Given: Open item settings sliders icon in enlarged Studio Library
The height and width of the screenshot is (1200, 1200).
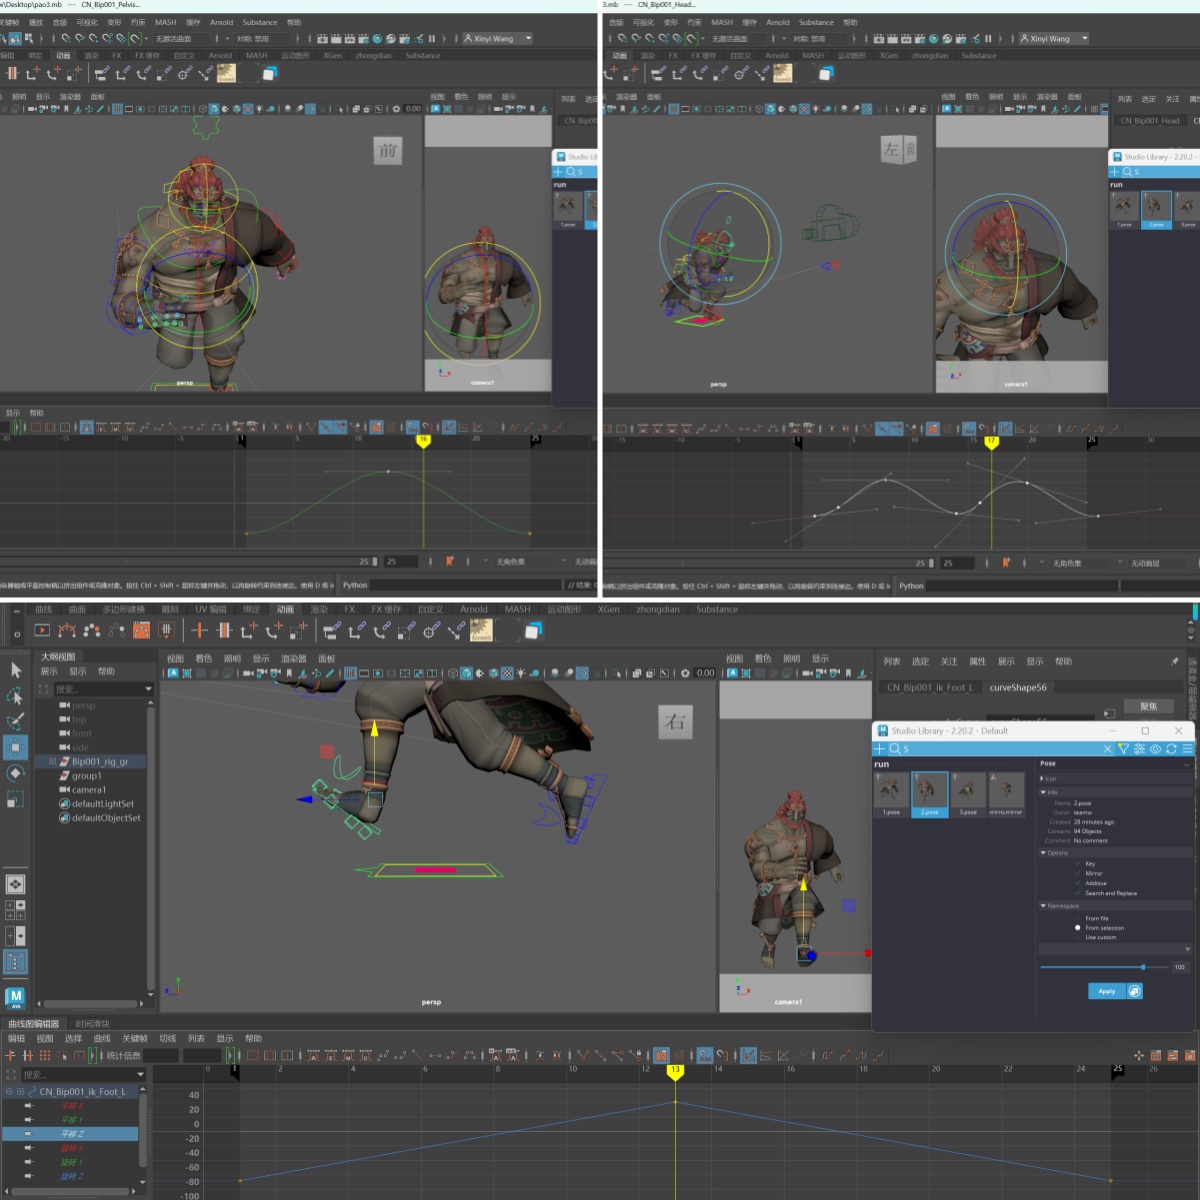Looking at the screenshot, I should (x=1139, y=748).
